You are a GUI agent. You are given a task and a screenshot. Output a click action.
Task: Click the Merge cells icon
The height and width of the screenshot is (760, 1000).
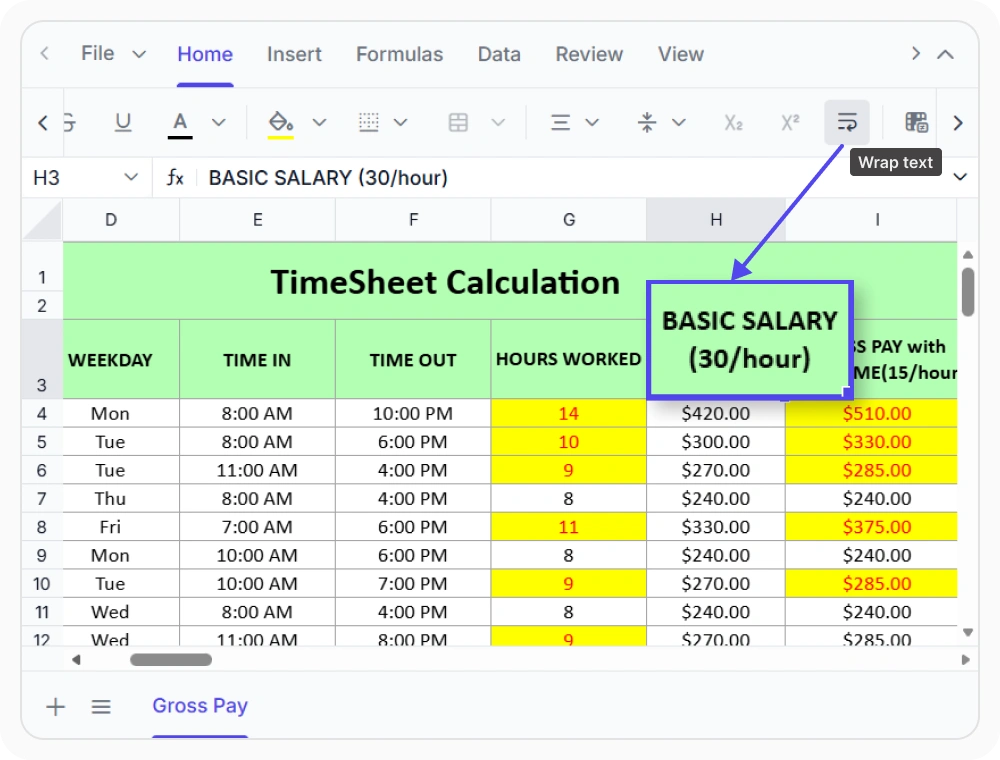[x=458, y=122]
